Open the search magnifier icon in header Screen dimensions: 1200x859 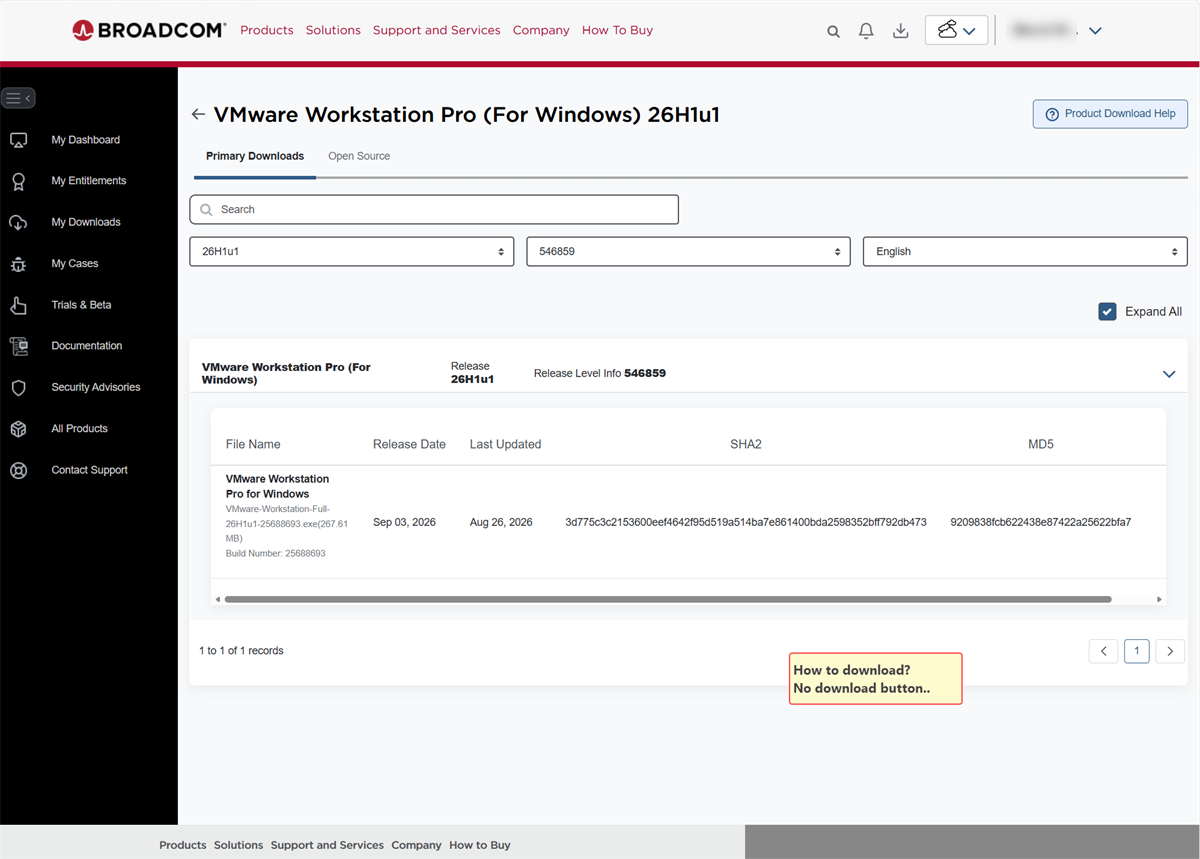pos(833,31)
